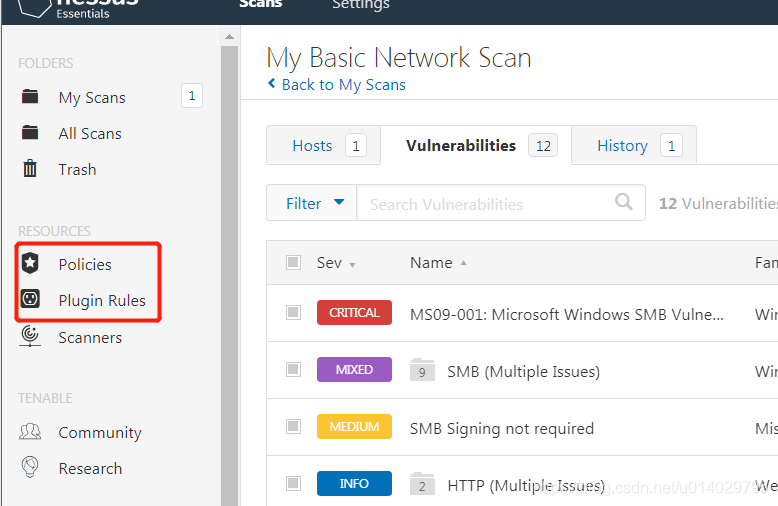The width and height of the screenshot is (778, 506).
Task: Click the HTTP group folder icon showing 2
Action: 422,484
